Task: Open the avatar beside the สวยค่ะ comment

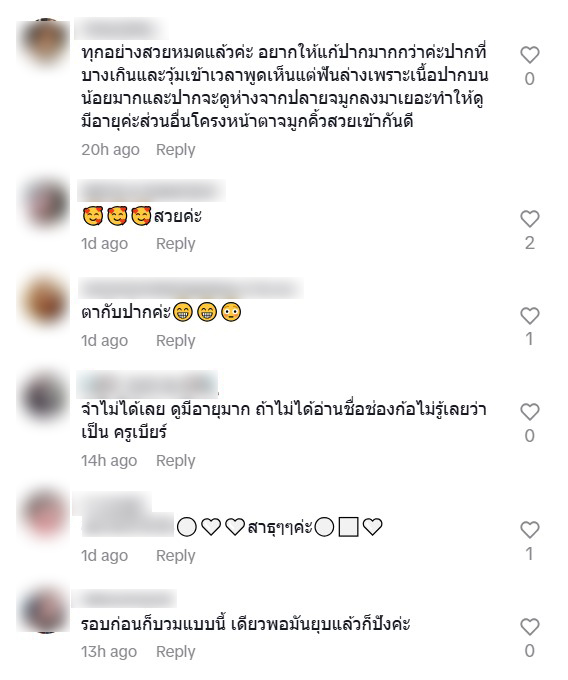Action: 43,206
